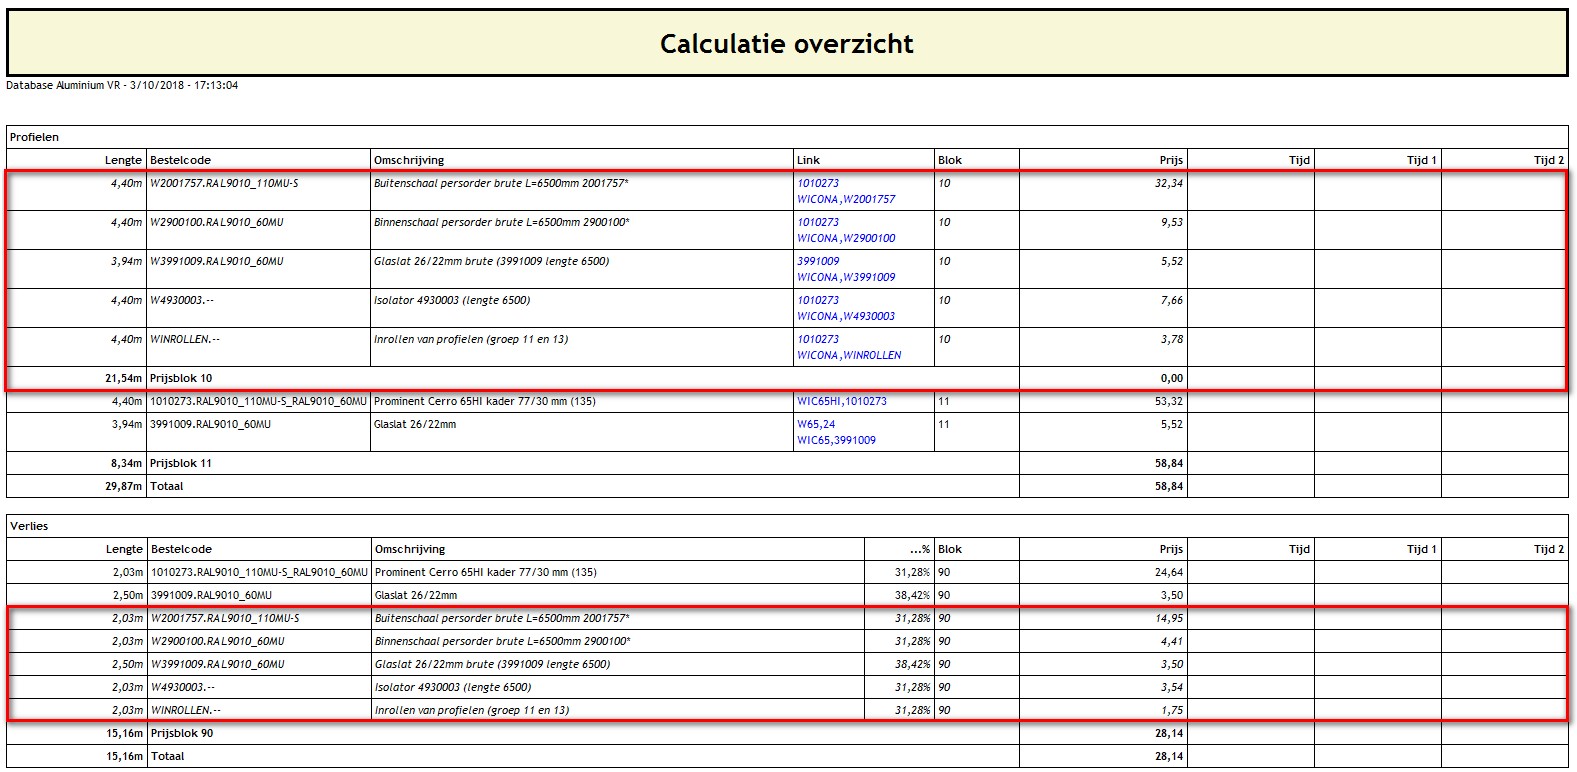Click the Link column header

pyautogui.click(x=808, y=160)
